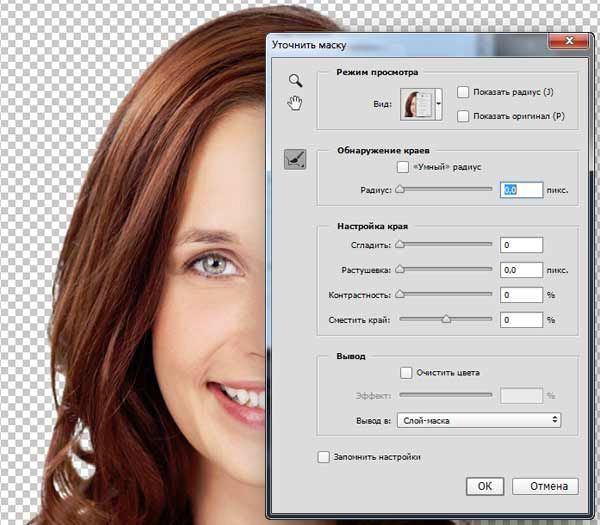600x525 pixels.
Task: Click the disabled Эффект percent field
Action: point(522,396)
